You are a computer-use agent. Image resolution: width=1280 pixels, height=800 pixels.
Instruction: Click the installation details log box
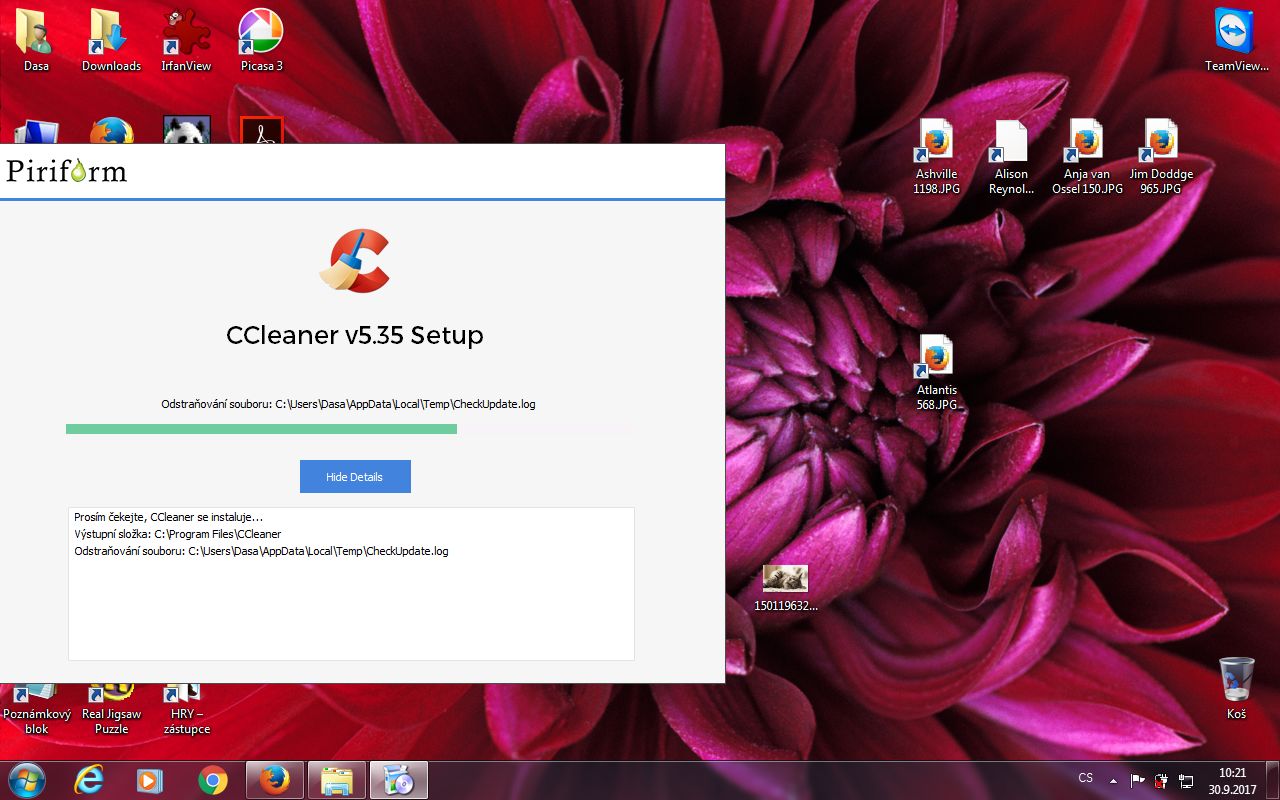click(x=351, y=584)
